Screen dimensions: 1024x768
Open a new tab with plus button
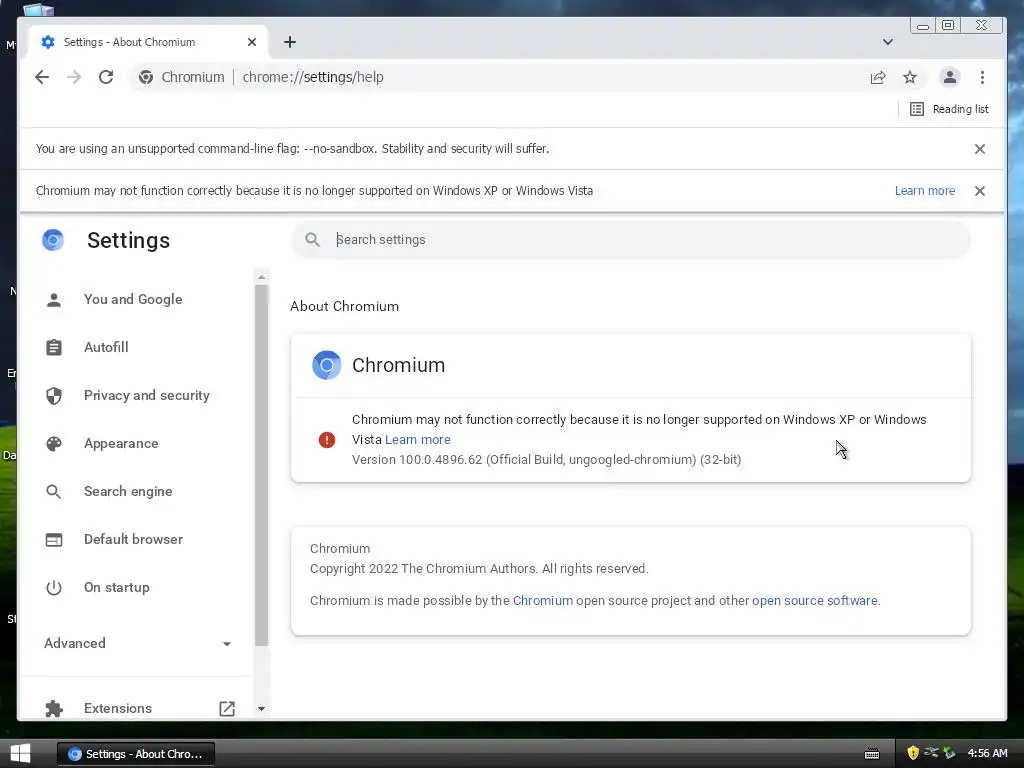290,42
